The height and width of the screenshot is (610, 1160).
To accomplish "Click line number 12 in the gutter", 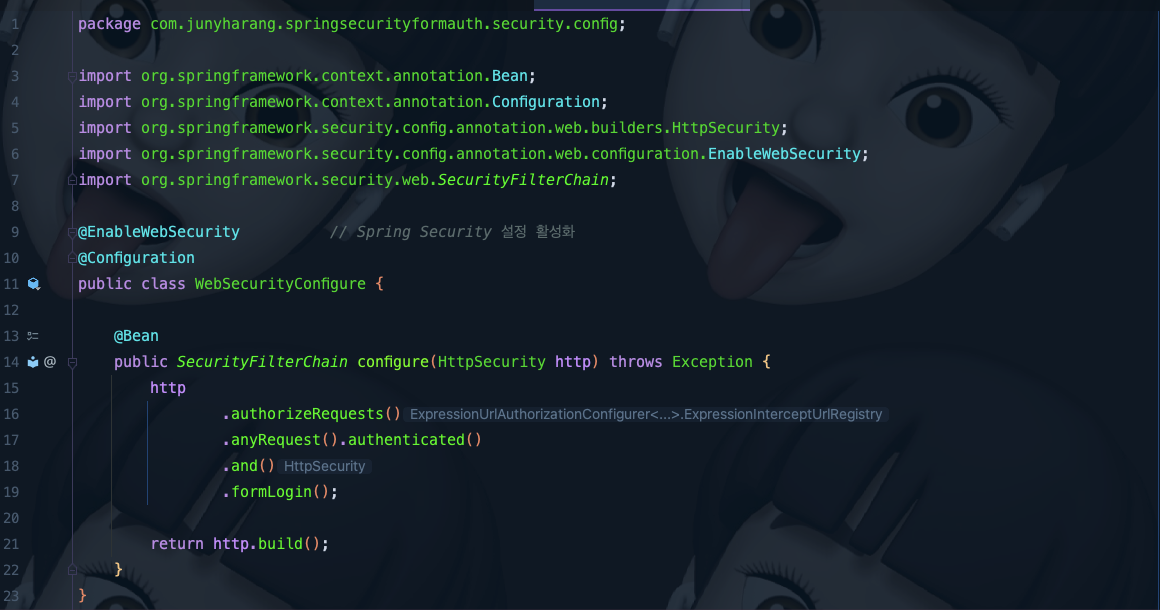I will click(x=11, y=310).
